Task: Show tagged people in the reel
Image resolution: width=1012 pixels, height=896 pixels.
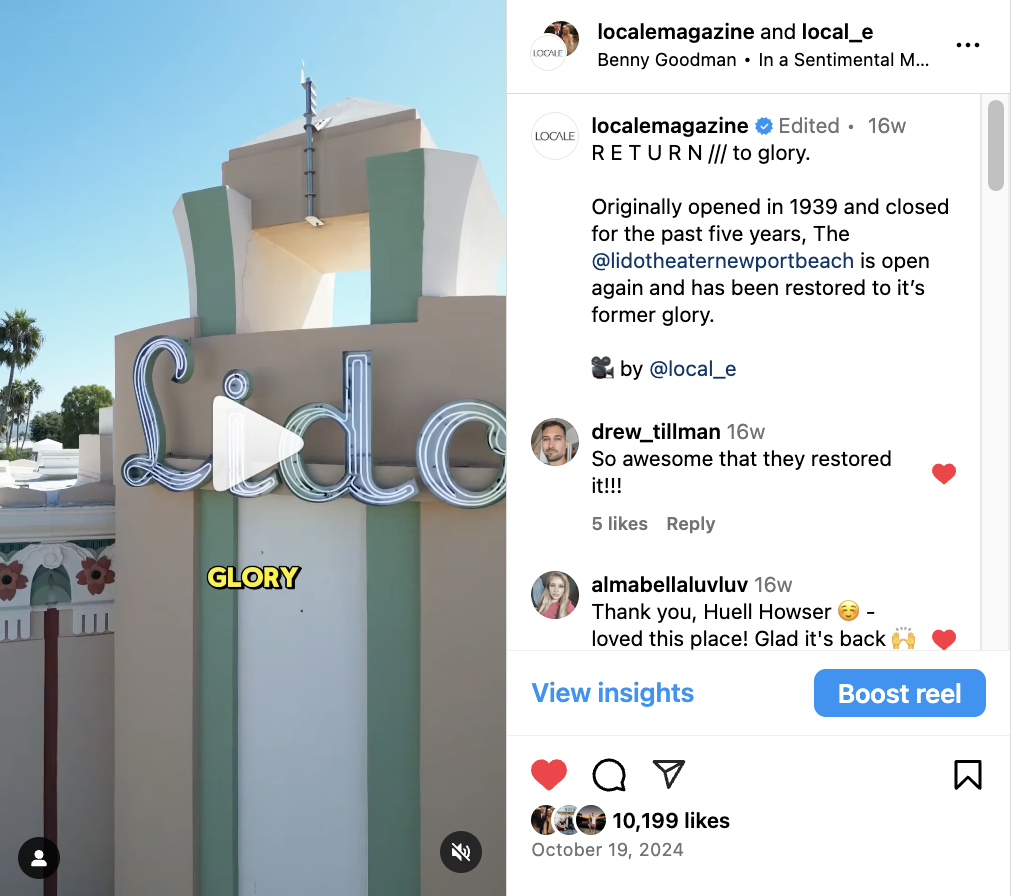Action: [x=39, y=858]
